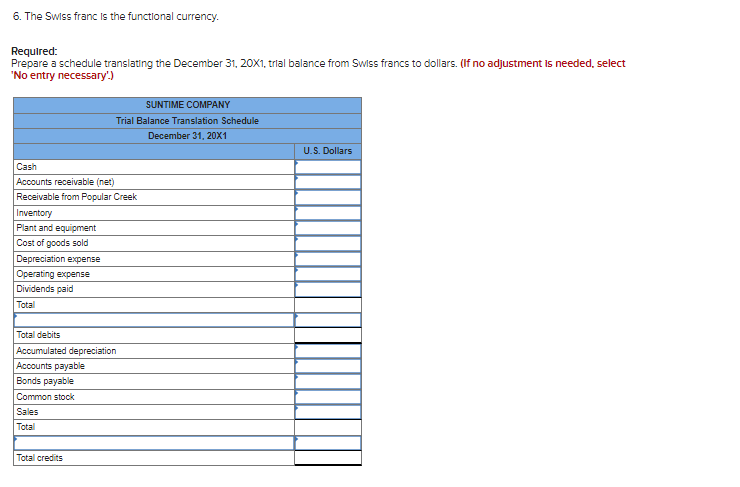Click the 'SUNTIME COMPANY' table title
This screenshot has height=487, width=740.
(x=188, y=105)
